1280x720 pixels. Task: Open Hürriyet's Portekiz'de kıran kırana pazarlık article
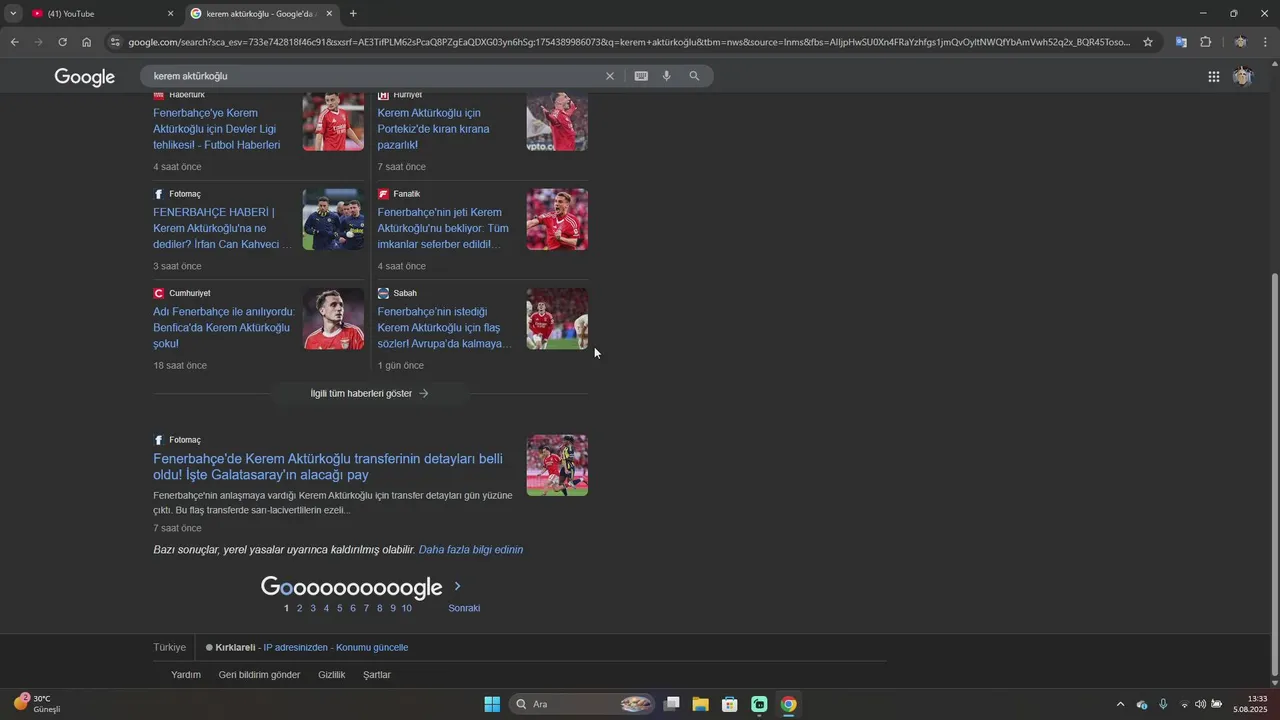click(433, 129)
